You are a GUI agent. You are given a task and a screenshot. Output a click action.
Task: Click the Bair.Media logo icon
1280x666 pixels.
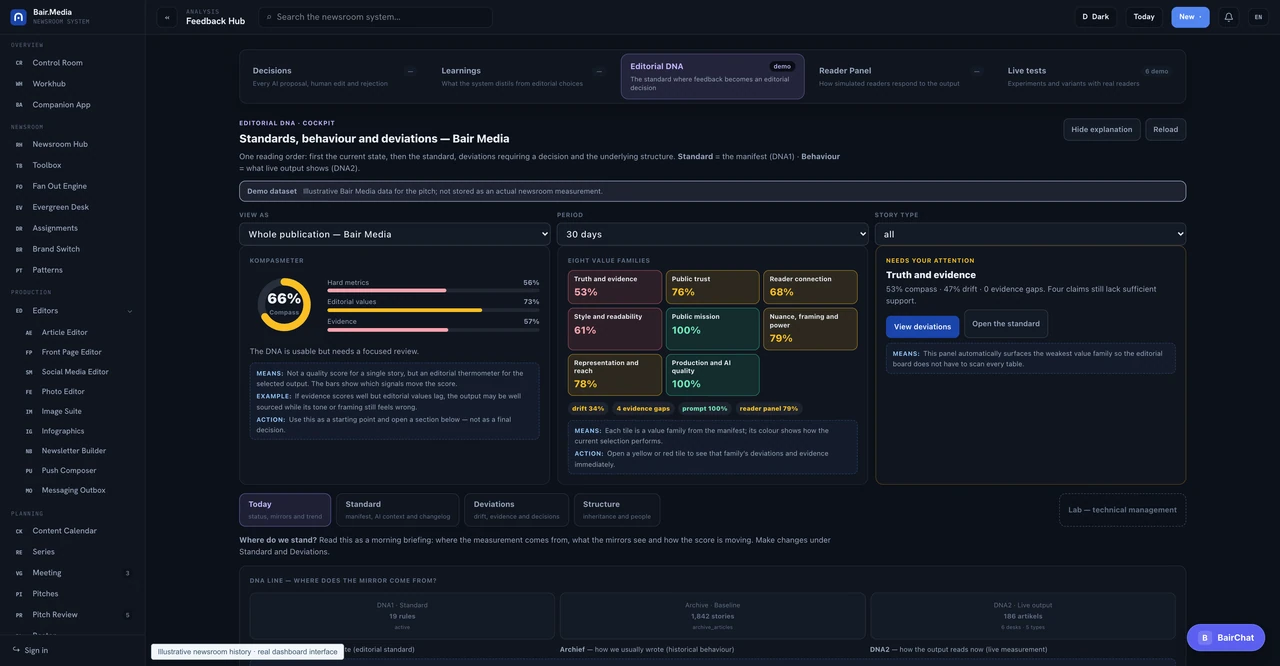point(18,17)
